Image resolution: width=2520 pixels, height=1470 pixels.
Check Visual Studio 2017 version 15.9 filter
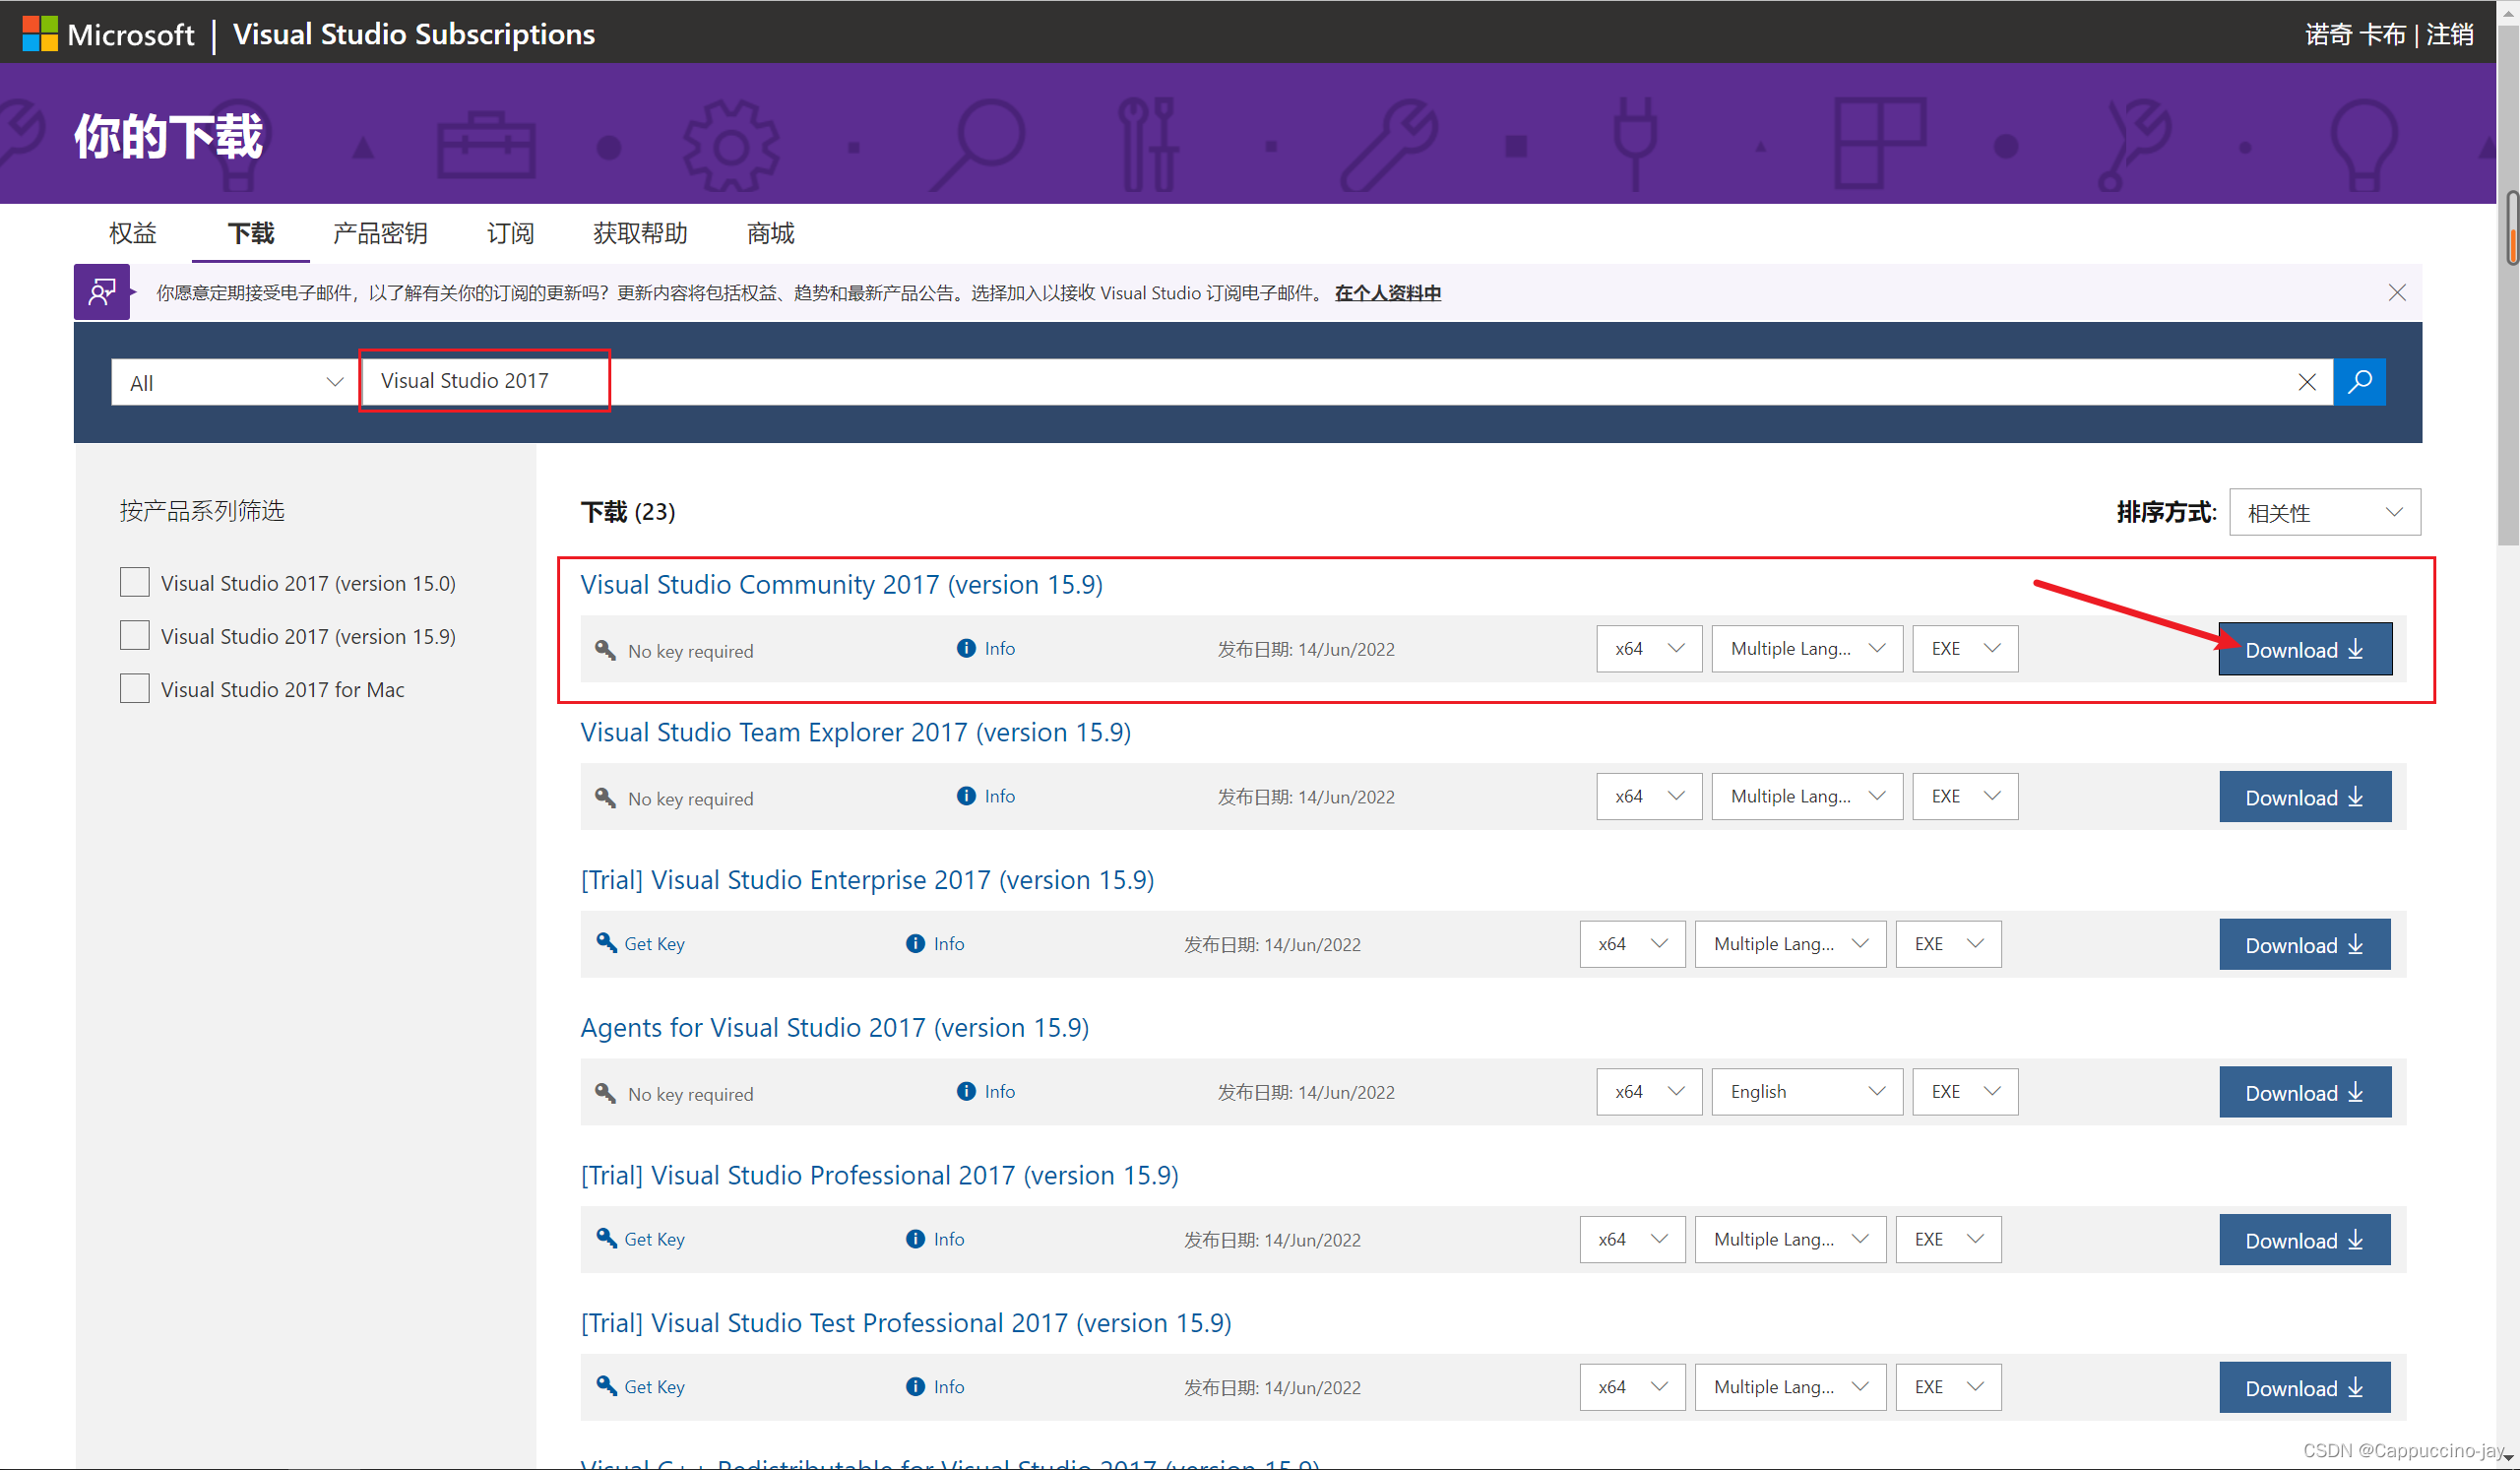(137, 633)
